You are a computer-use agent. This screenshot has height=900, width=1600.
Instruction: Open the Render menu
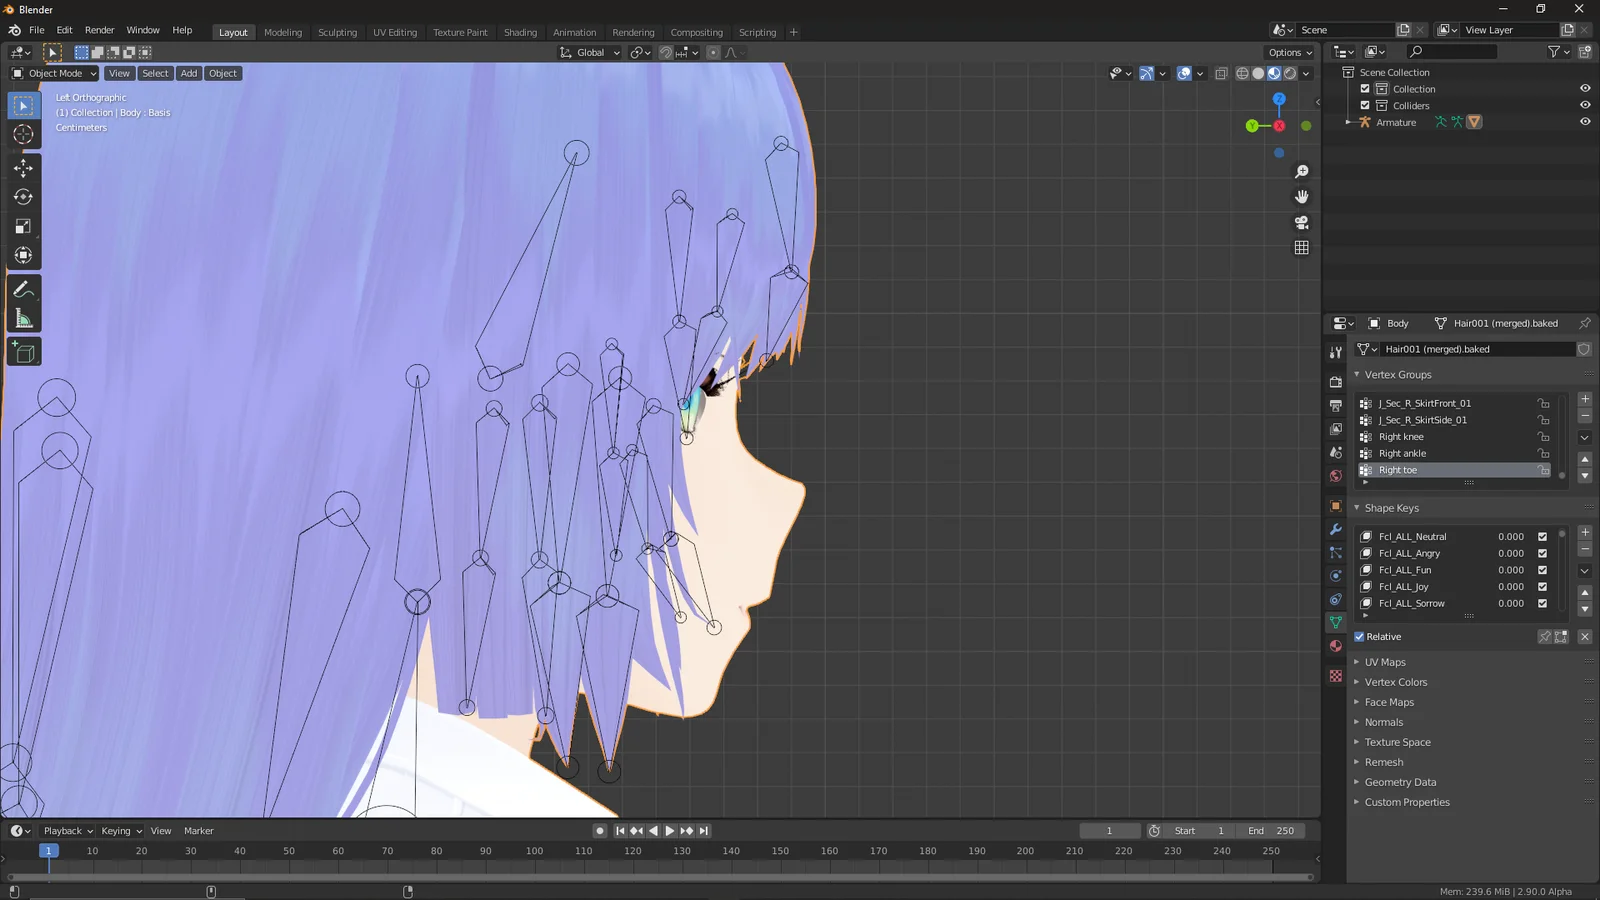(99, 29)
